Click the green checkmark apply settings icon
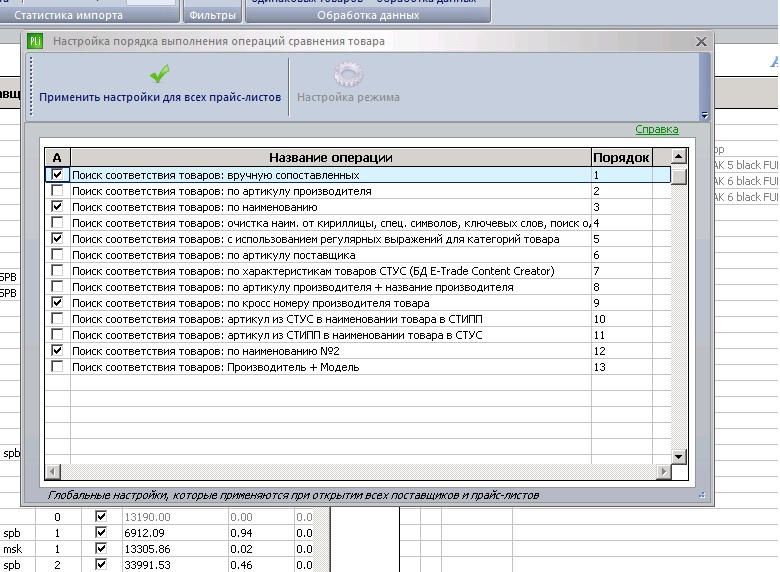The image size is (780, 572). (160, 74)
